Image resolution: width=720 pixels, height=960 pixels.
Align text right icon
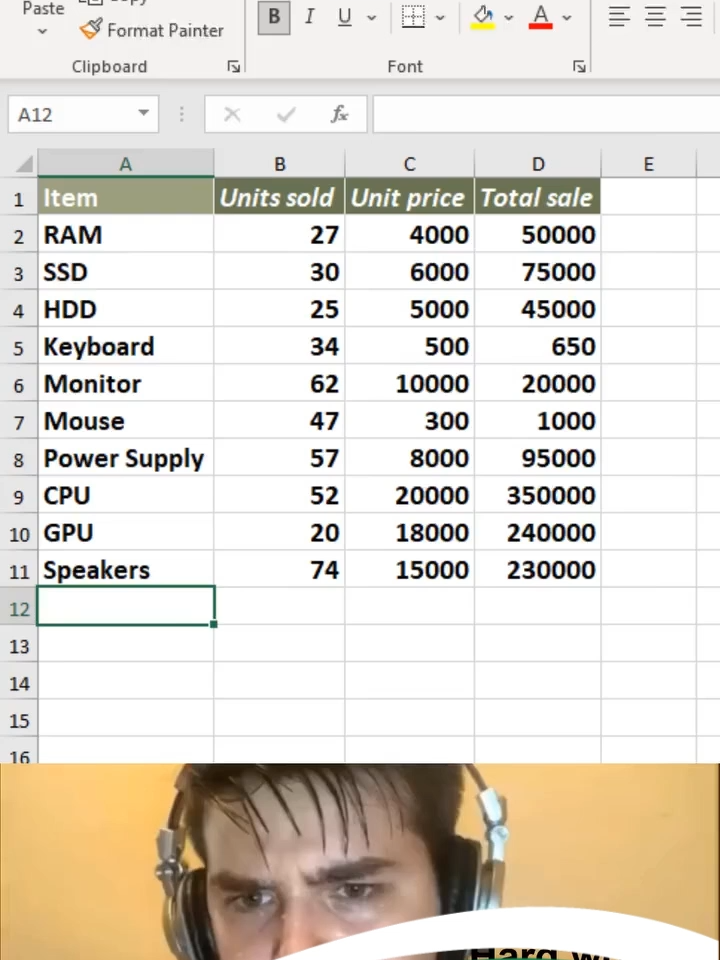coord(691,17)
